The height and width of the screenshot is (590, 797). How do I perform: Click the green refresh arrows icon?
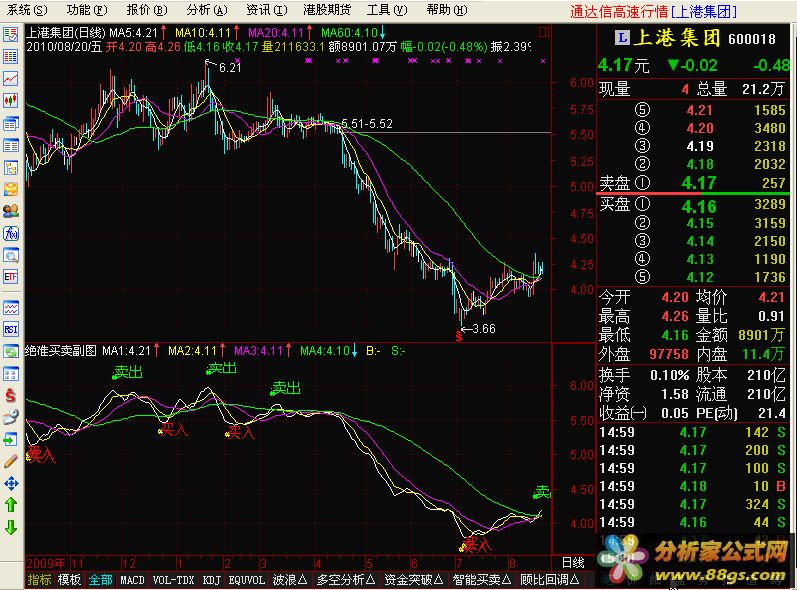coord(11,352)
